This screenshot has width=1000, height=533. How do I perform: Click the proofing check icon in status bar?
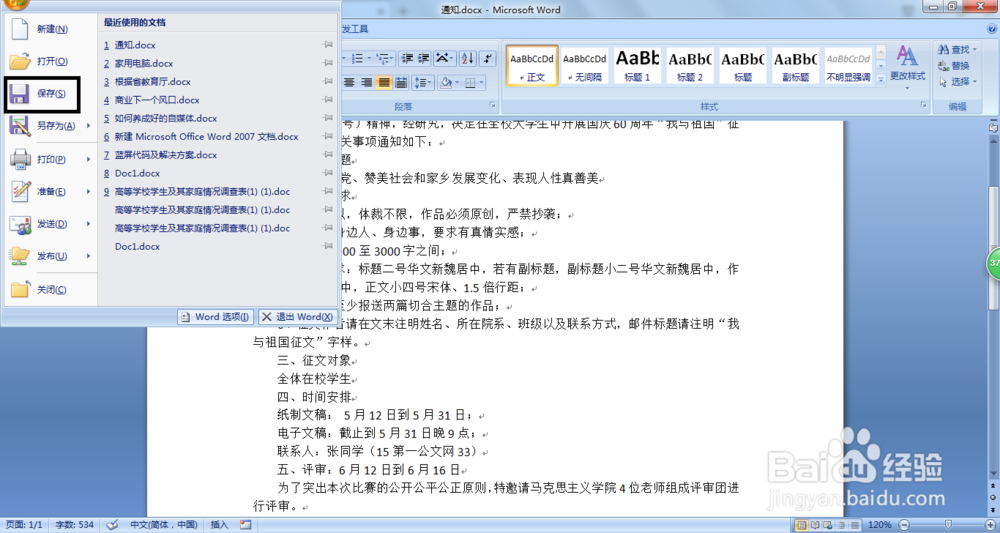[x=112, y=525]
